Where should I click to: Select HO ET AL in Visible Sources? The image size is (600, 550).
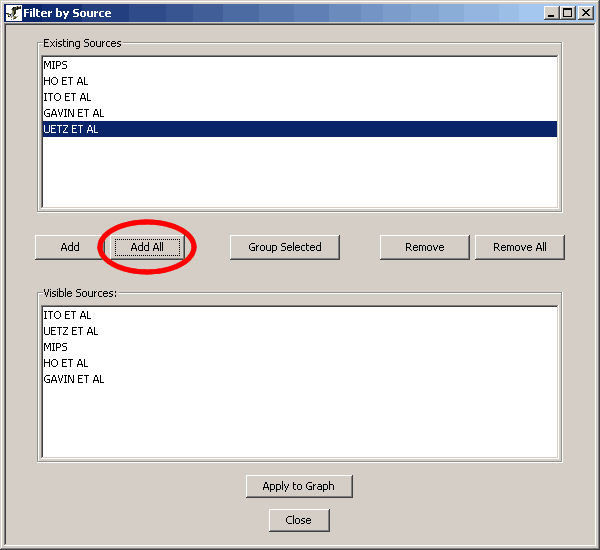click(x=65, y=363)
